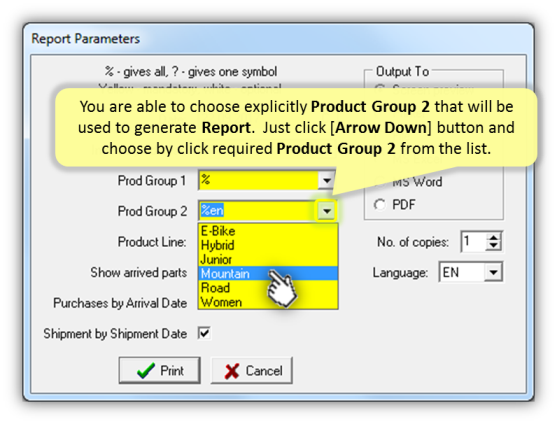
Task: Toggle Shipment by Shipment Date checkbox
Action: click(204, 333)
